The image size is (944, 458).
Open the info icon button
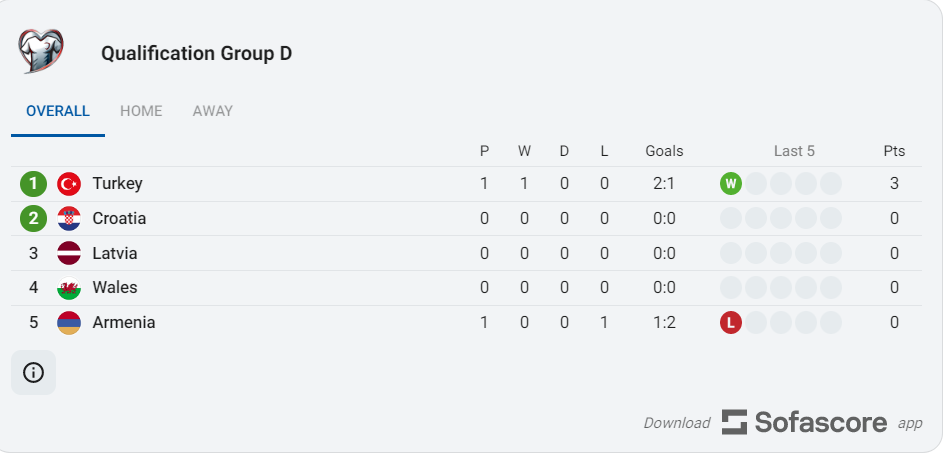[33, 373]
